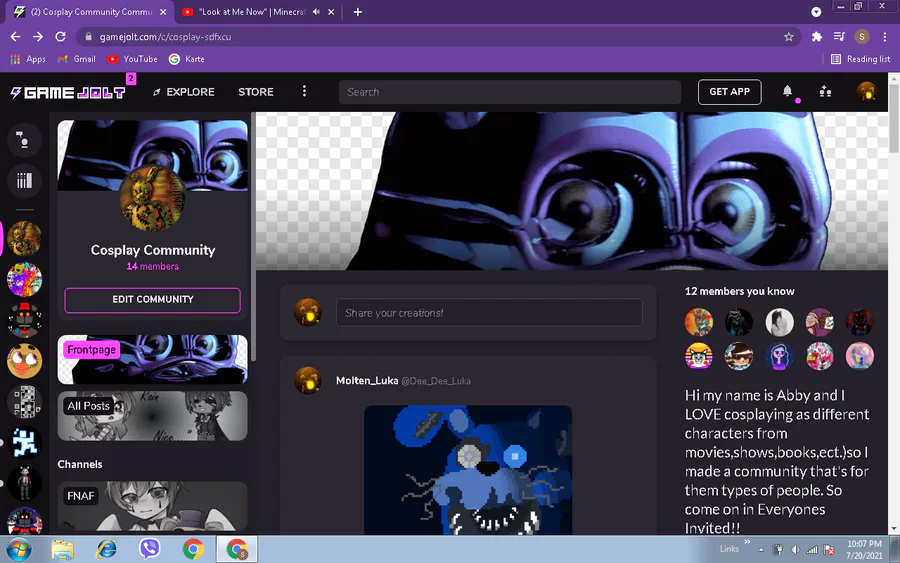The height and width of the screenshot is (563, 900).
Task: Open the Gmail bookmark
Action: 76,59
